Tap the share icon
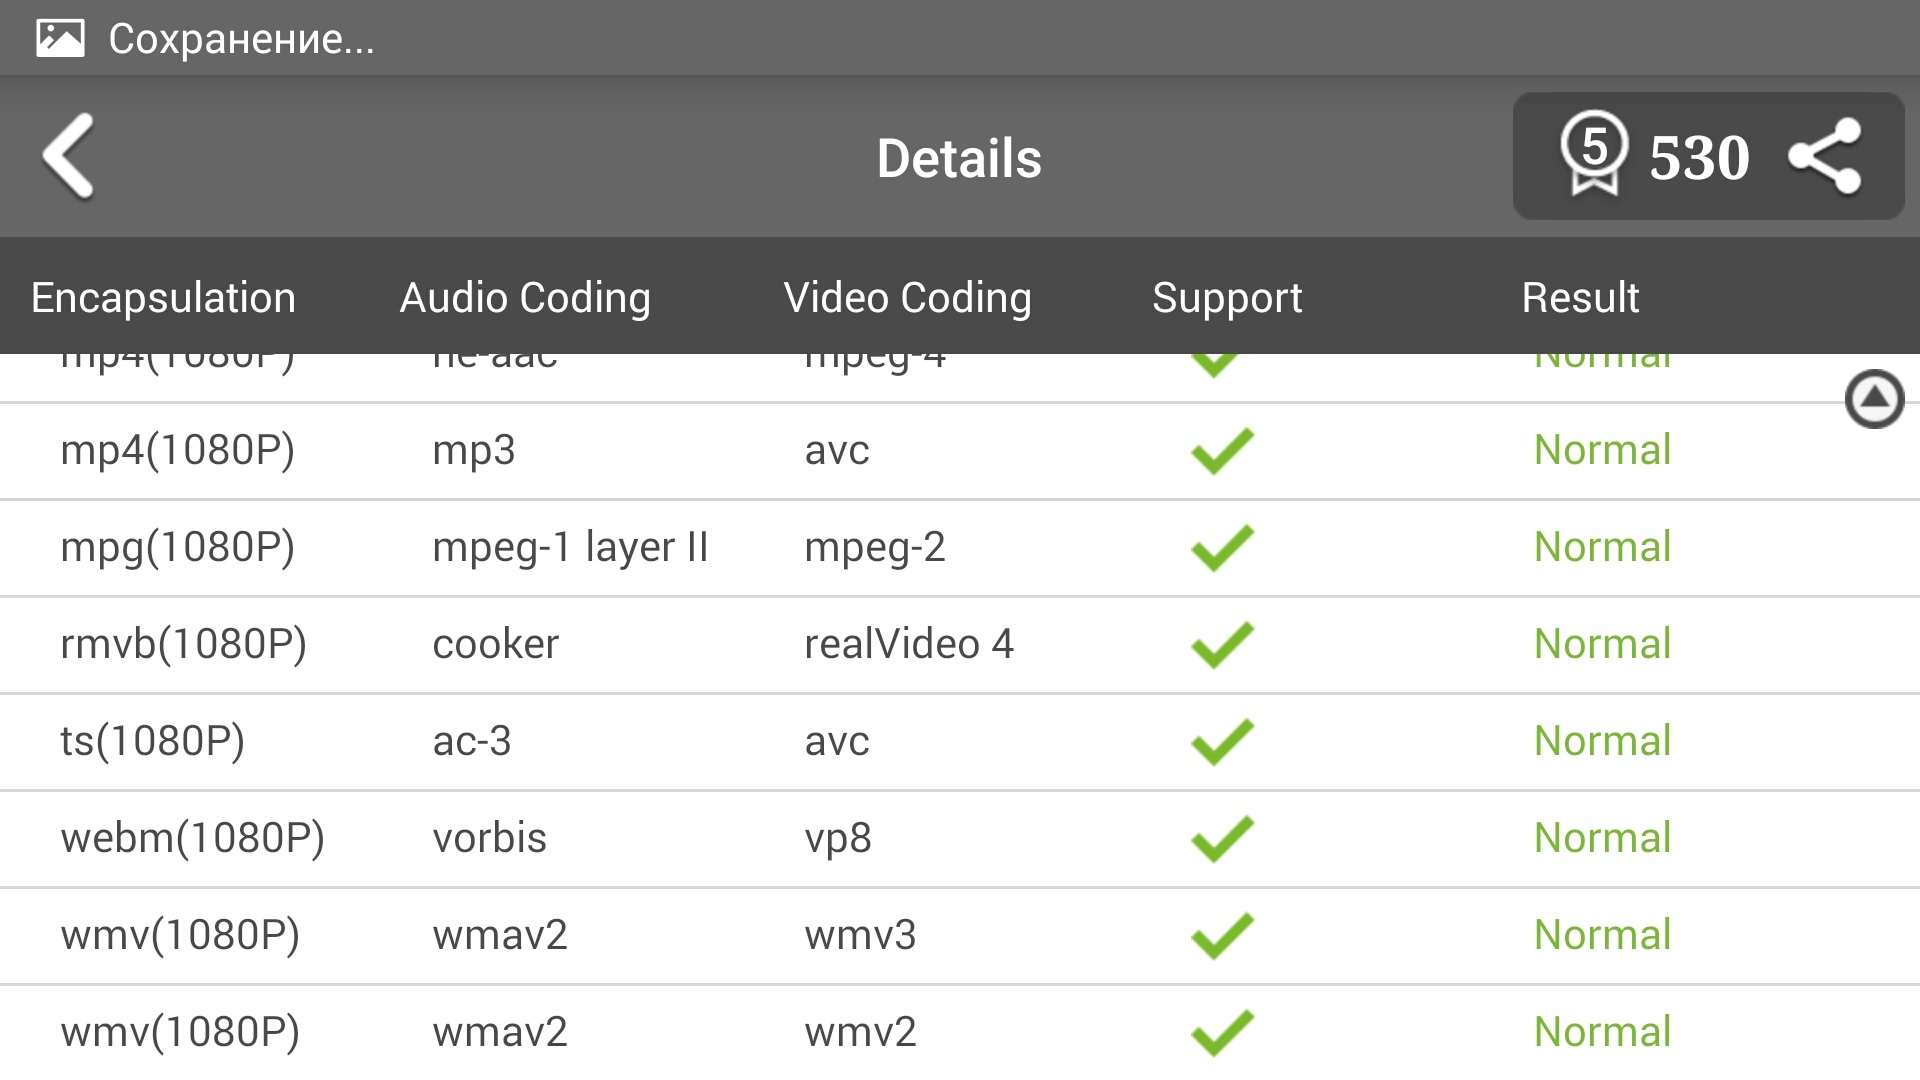 point(1825,157)
